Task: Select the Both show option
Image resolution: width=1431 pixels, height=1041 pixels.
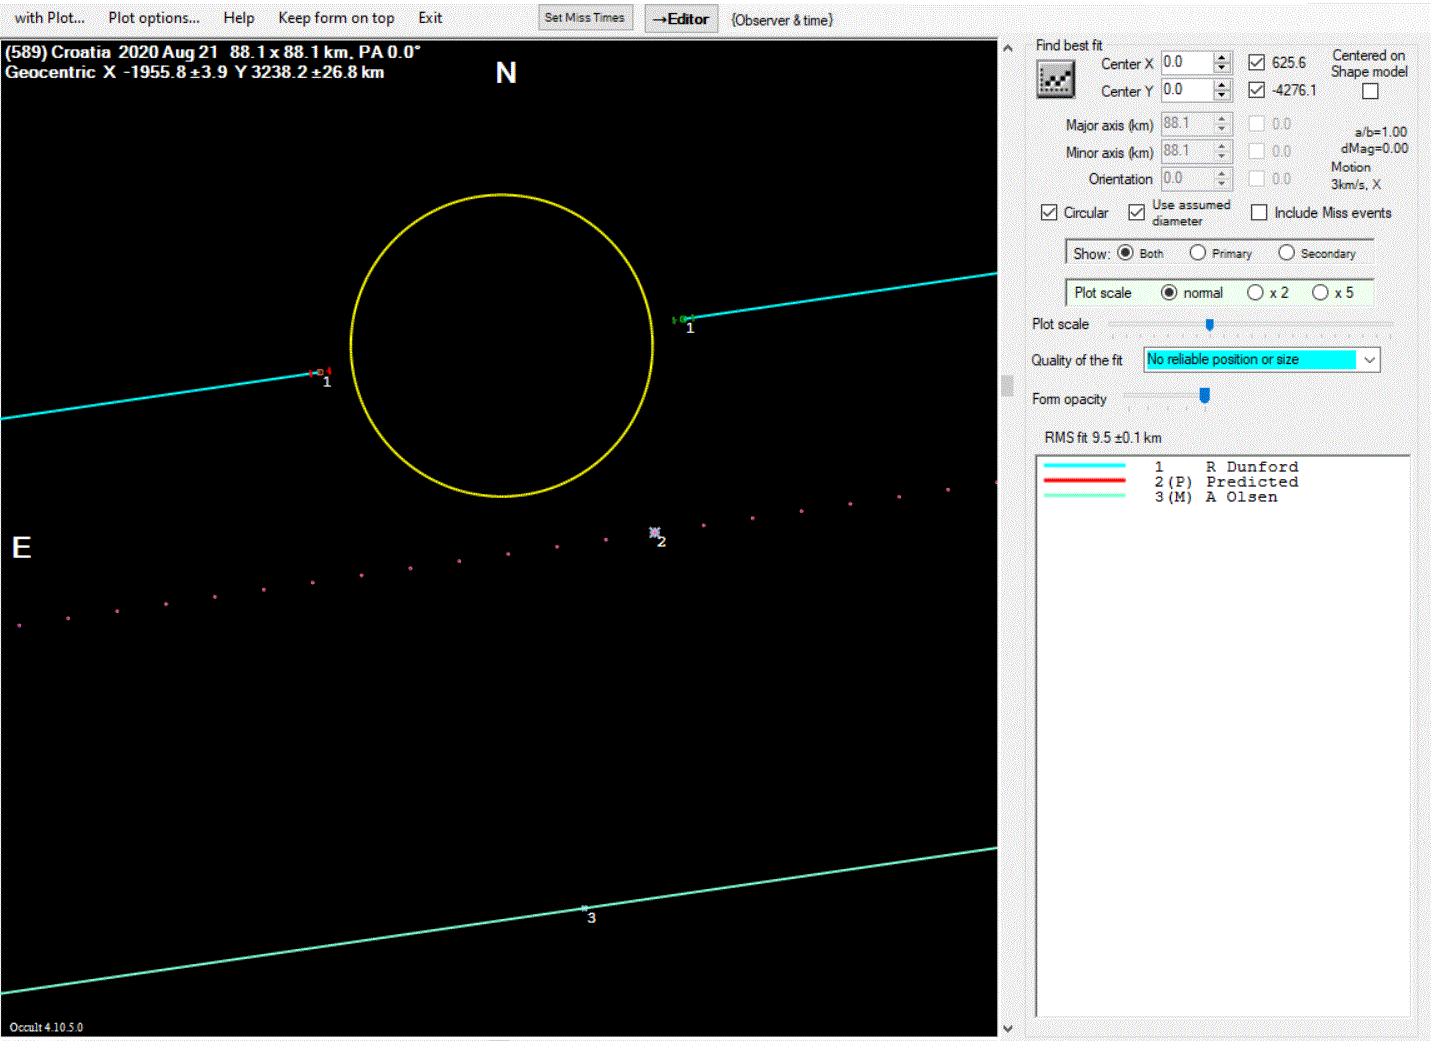Action: point(1125,253)
